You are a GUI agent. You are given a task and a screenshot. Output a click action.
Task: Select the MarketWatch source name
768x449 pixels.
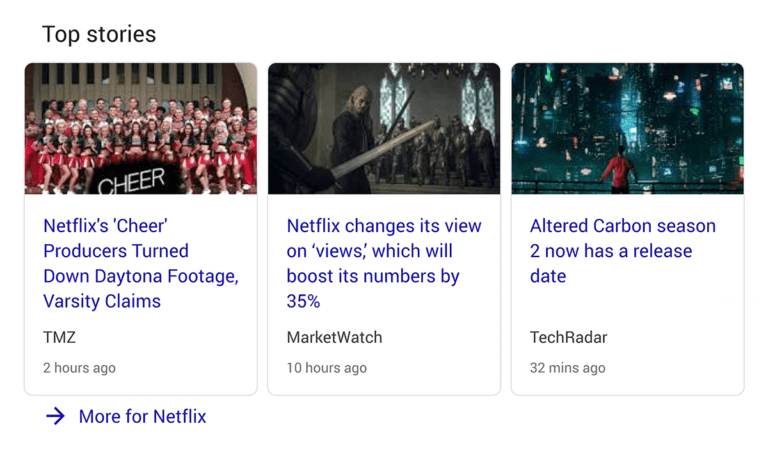pos(334,337)
